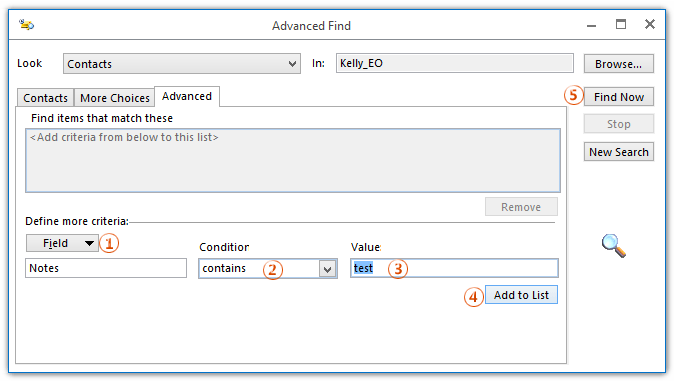Expand the Field dropdown button
The width and height of the screenshot is (676, 383).
(x=62, y=243)
